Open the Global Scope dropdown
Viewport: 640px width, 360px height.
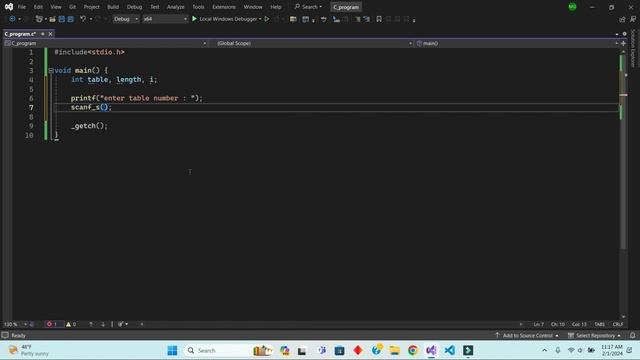pos(313,43)
